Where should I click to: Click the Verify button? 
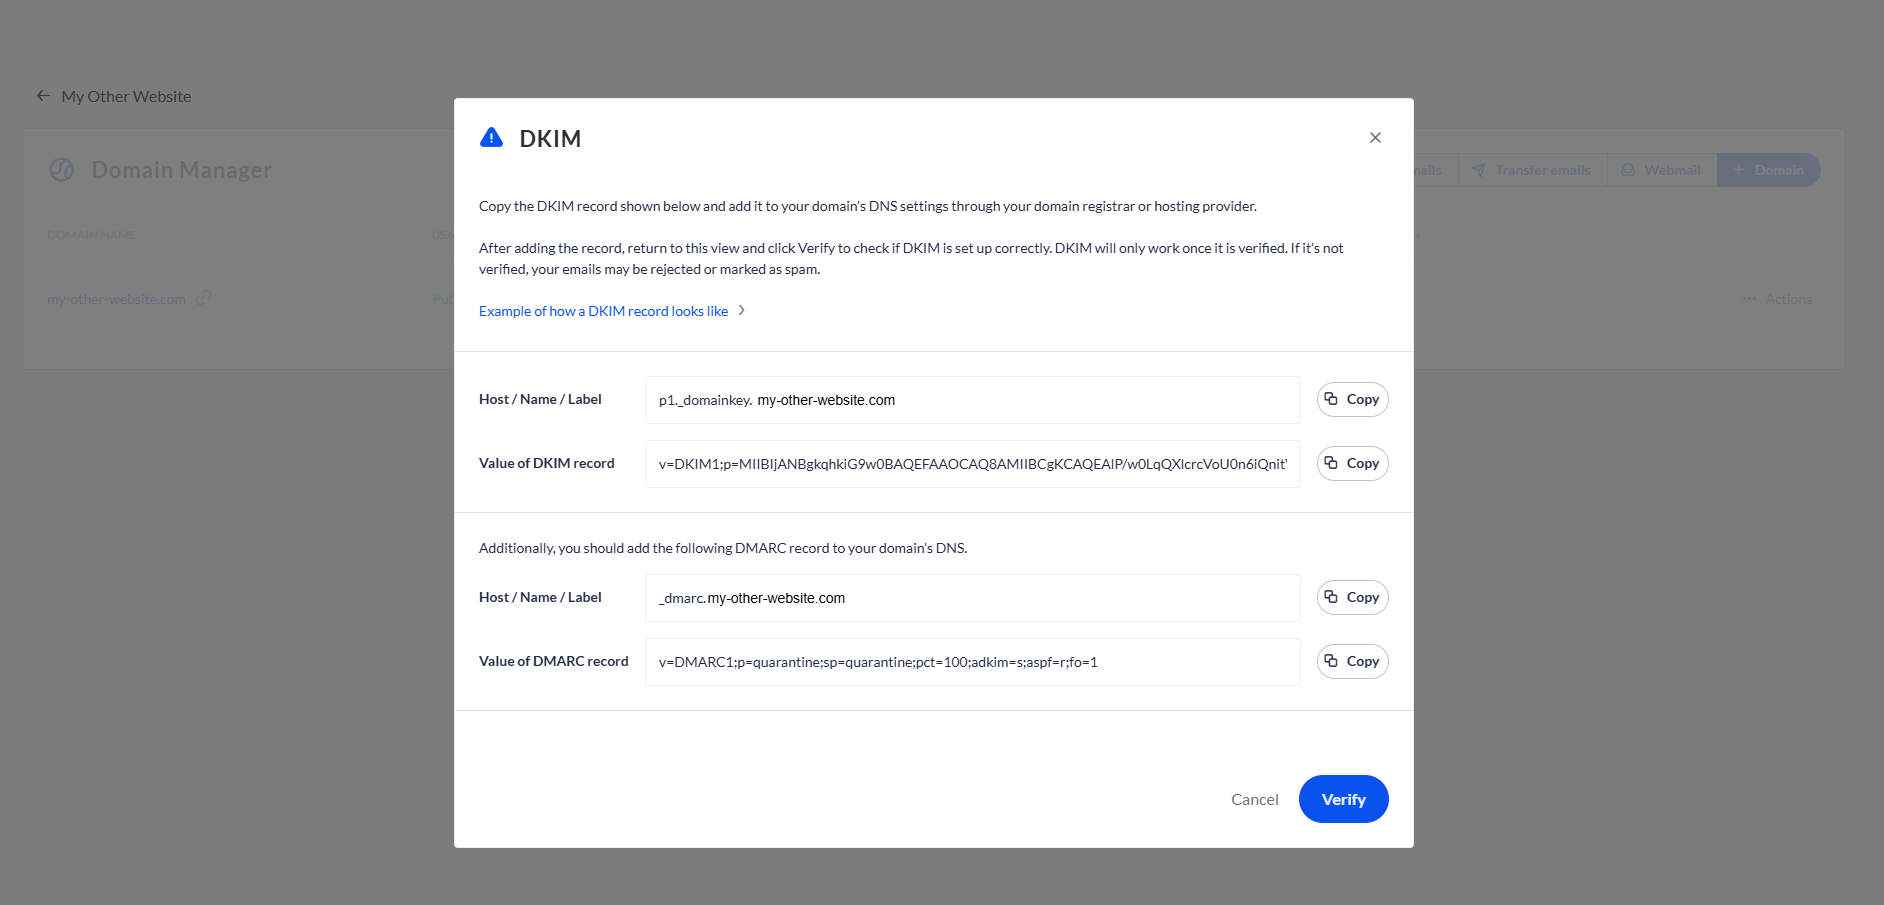pos(1343,799)
